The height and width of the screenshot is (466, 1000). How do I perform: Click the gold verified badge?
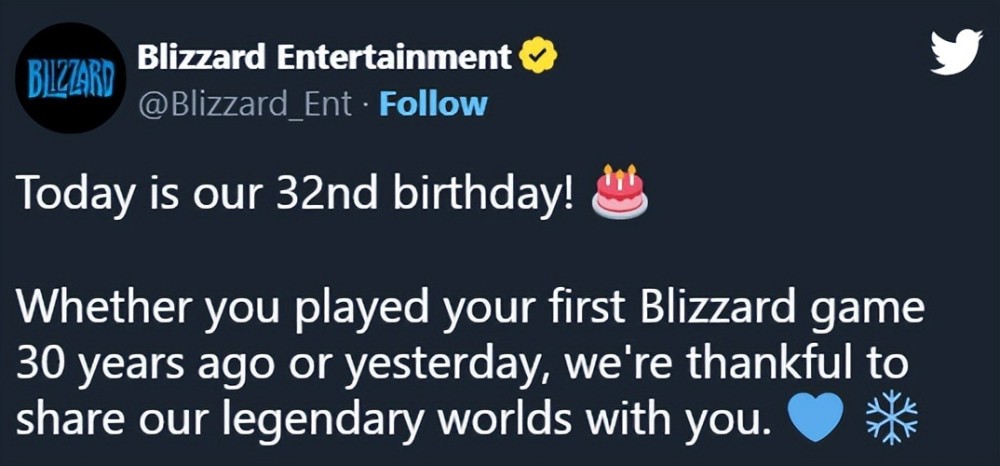tap(536, 58)
